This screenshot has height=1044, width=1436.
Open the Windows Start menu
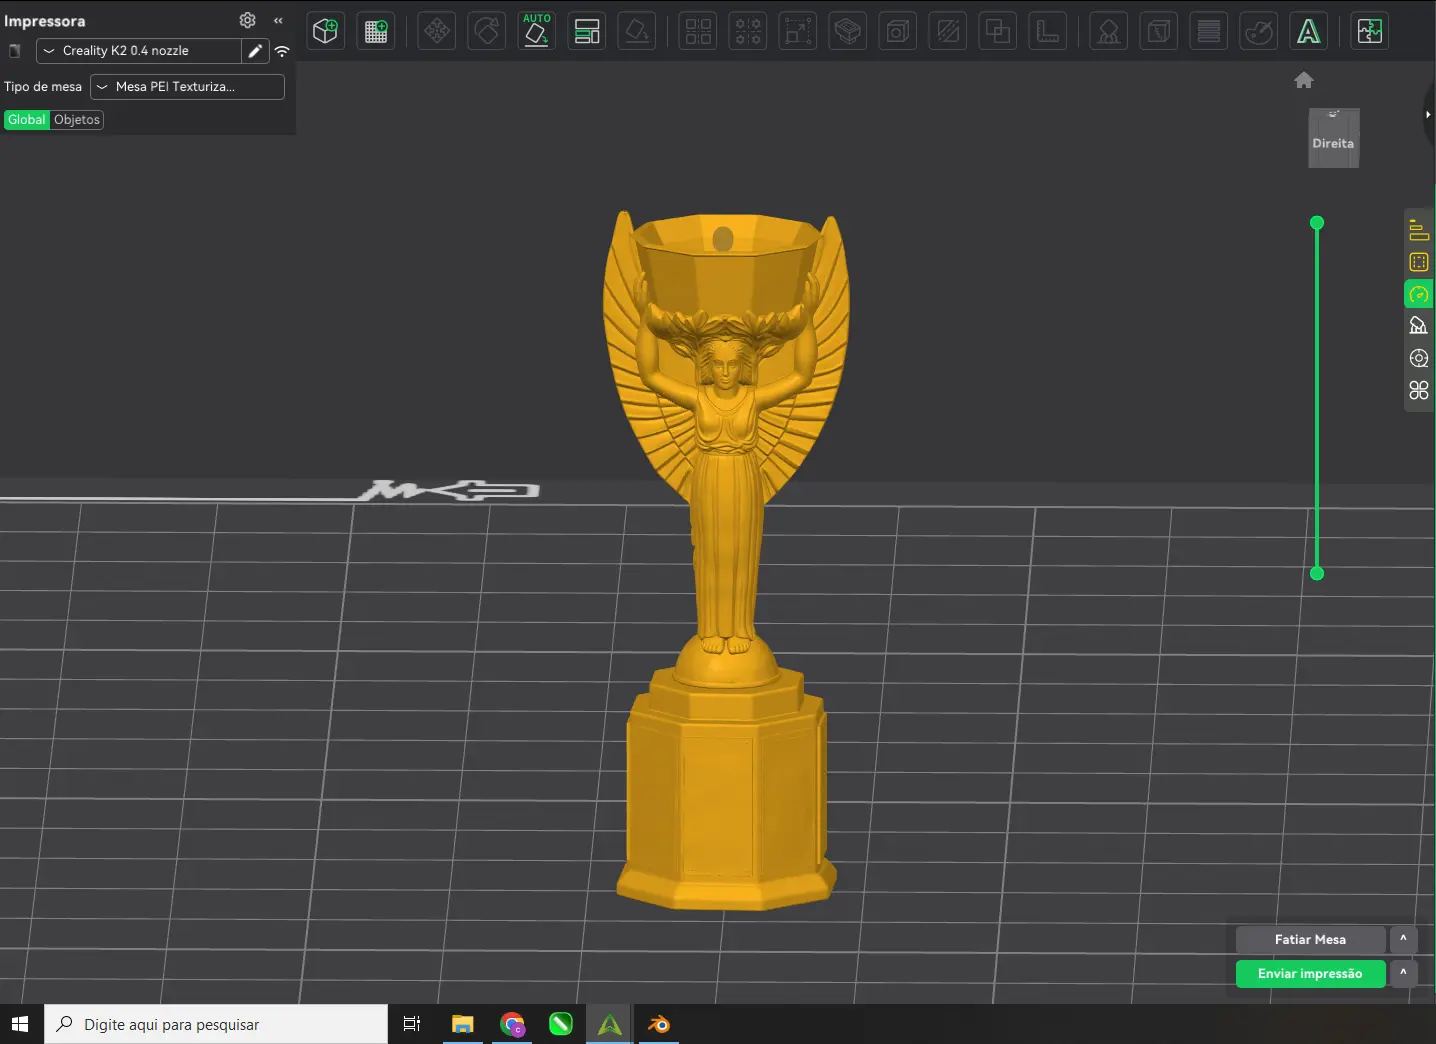point(20,1024)
